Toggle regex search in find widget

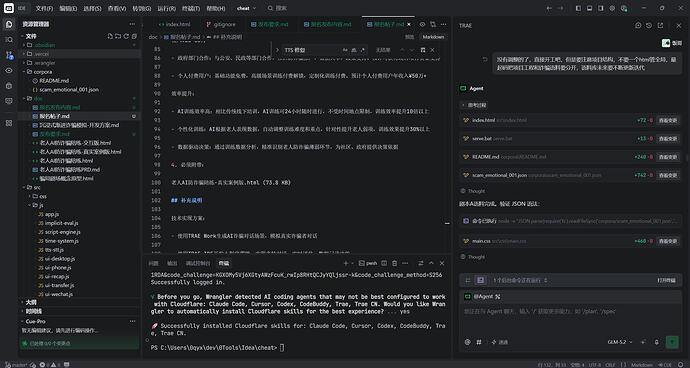pos(362,50)
